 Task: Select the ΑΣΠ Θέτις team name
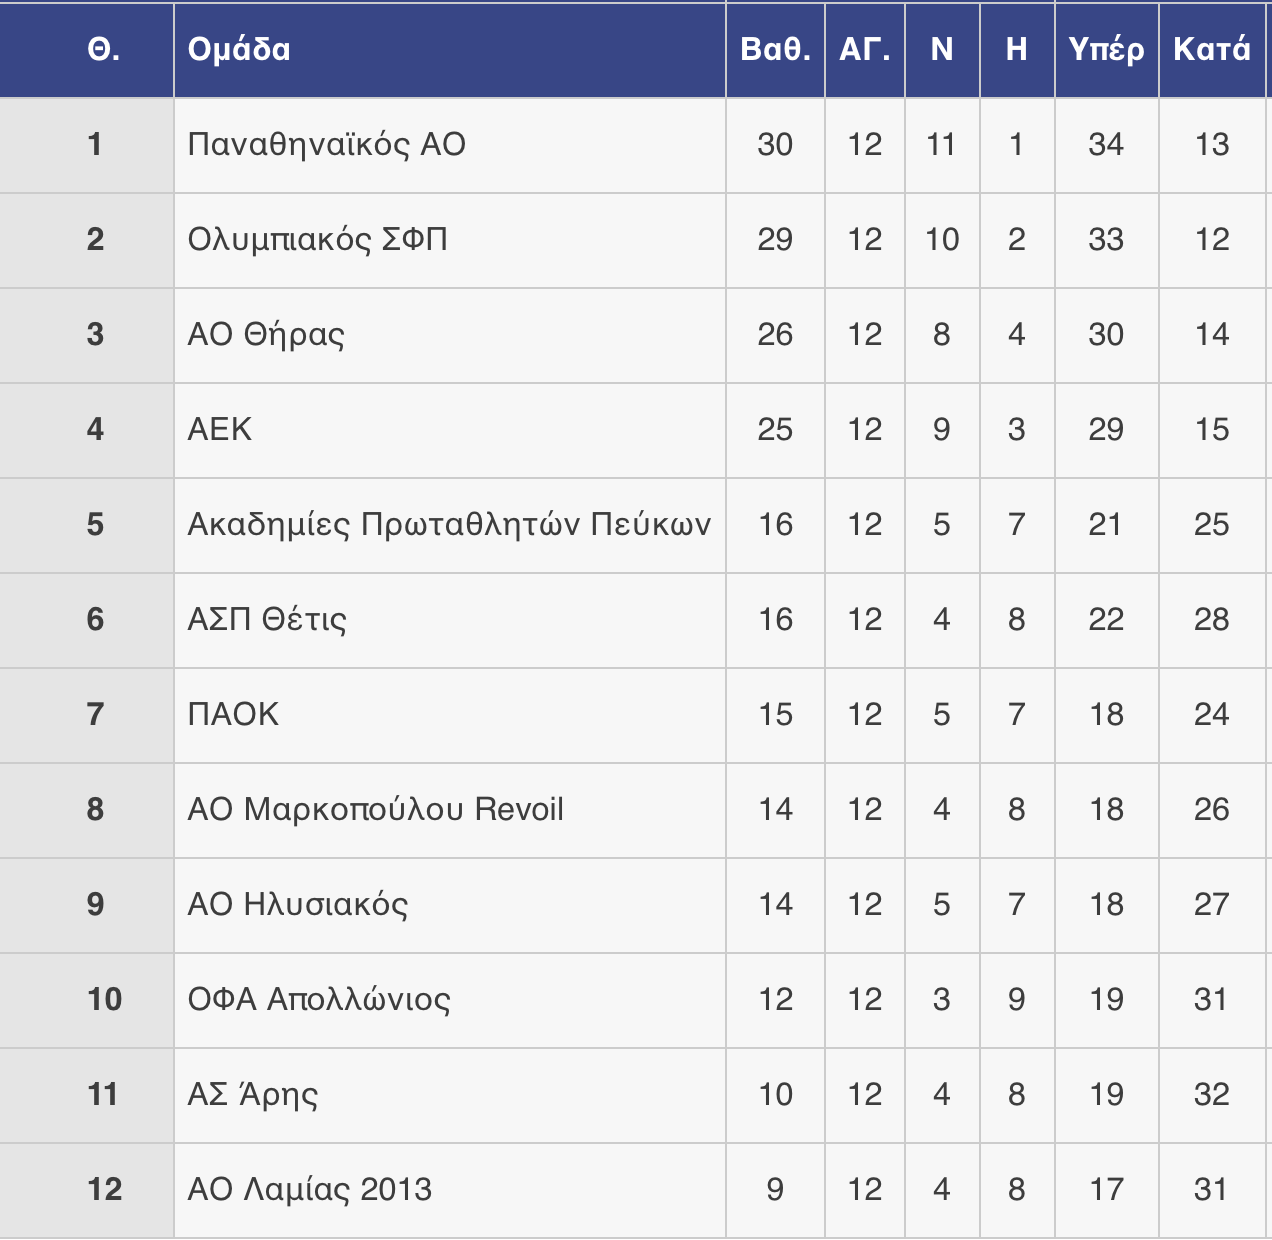click(x=267, y=620)
